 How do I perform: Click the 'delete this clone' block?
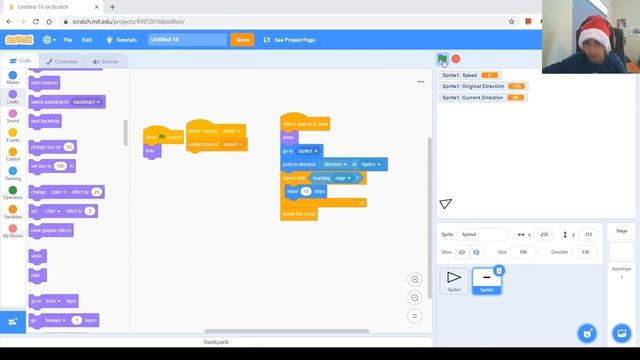(299, 214)
